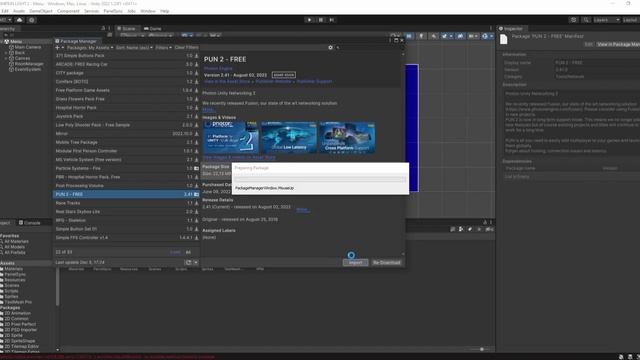Open the Global Low Latency preview thumbnail

click(x=289, y=137)
